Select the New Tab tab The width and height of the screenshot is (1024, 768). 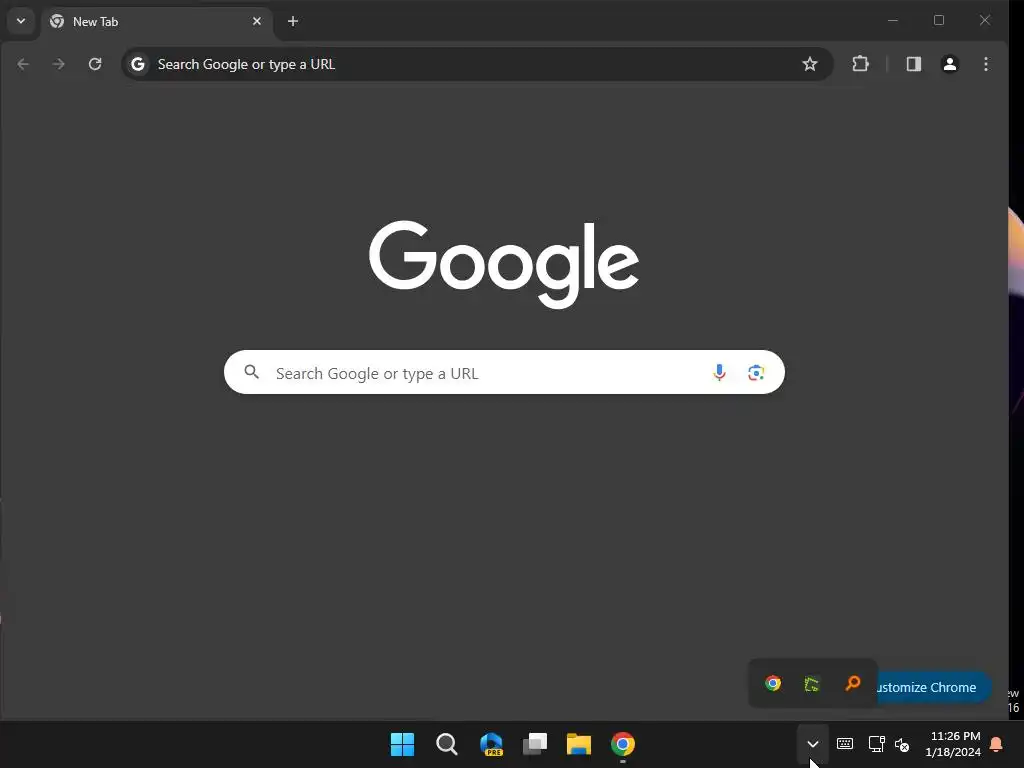(x=157, y=22)
